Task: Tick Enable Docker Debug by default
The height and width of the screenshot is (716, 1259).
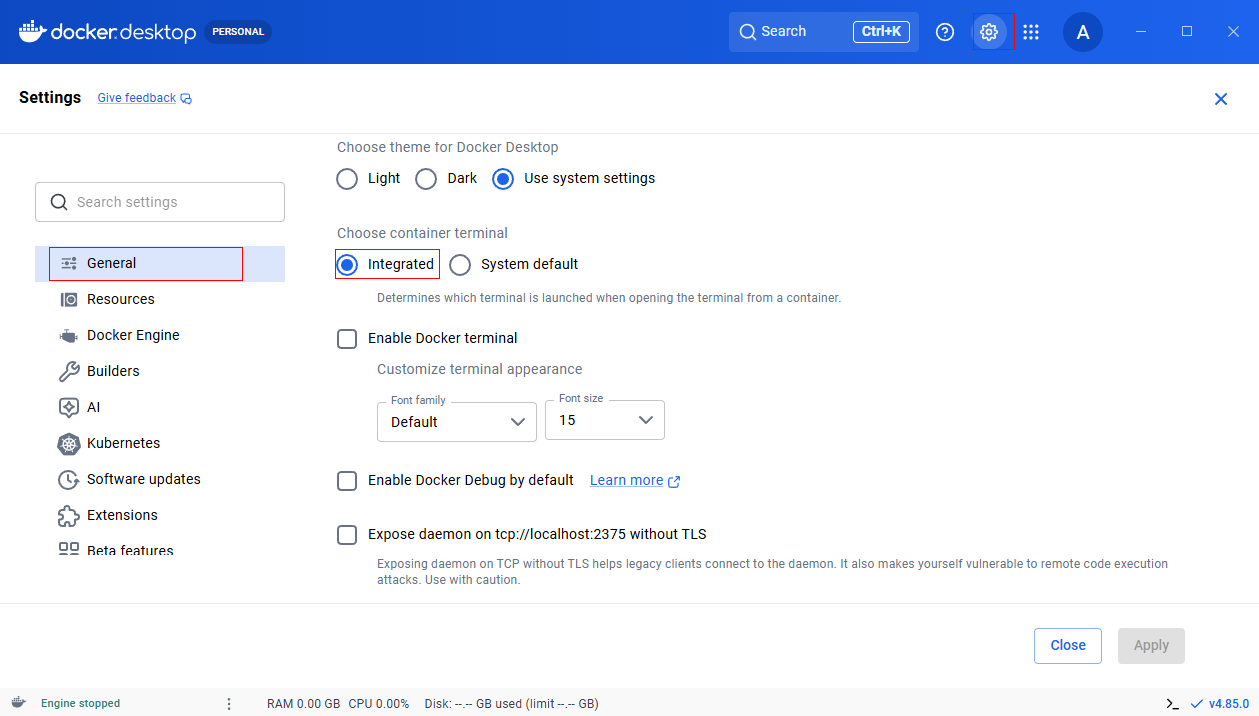Action: coord(347,481)
